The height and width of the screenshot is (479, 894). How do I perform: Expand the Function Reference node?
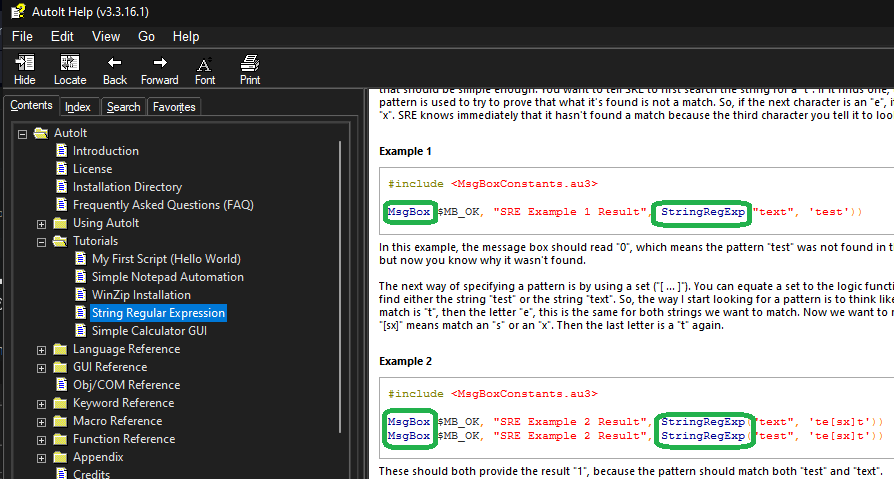(x=42, y=441)
